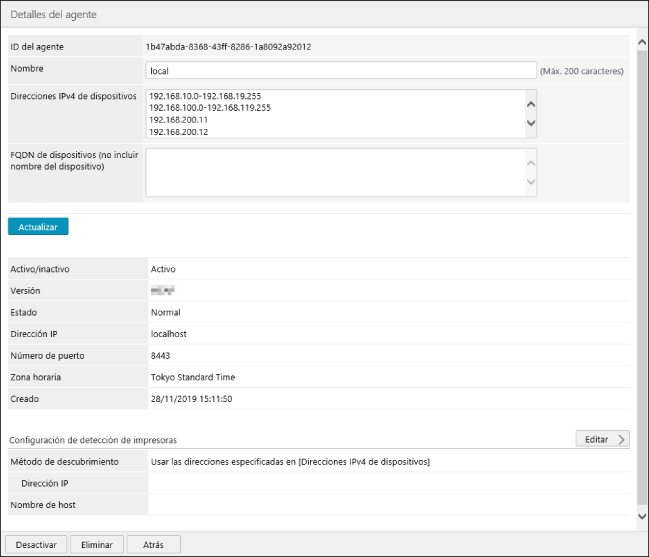Click the main page scrollbar down arrow
The height and width of the screenshot is (557, 649).
click(641, 516)
